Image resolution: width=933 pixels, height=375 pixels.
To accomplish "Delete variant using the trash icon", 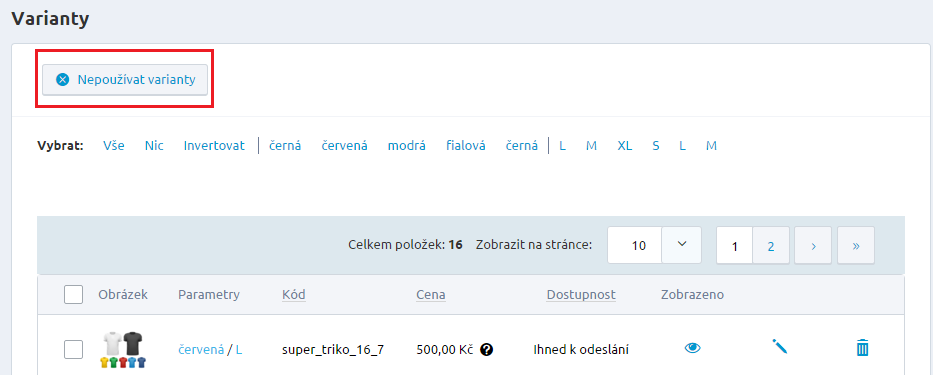I will (x=862, y=347).
